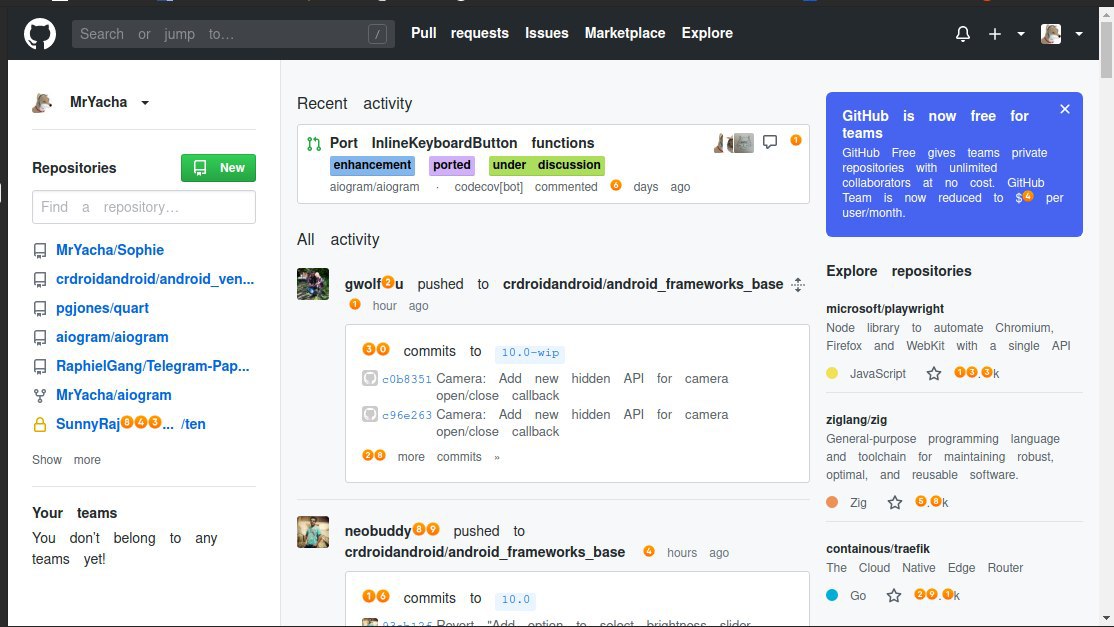Click the Find a repository field

[x=144, y=207]
